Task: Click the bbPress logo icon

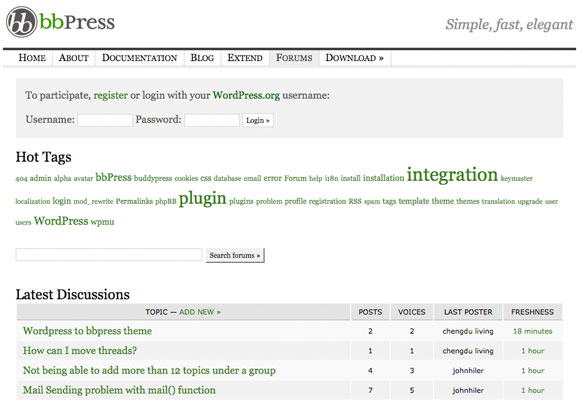Action: pyautogui.click(x=21, y=22)
